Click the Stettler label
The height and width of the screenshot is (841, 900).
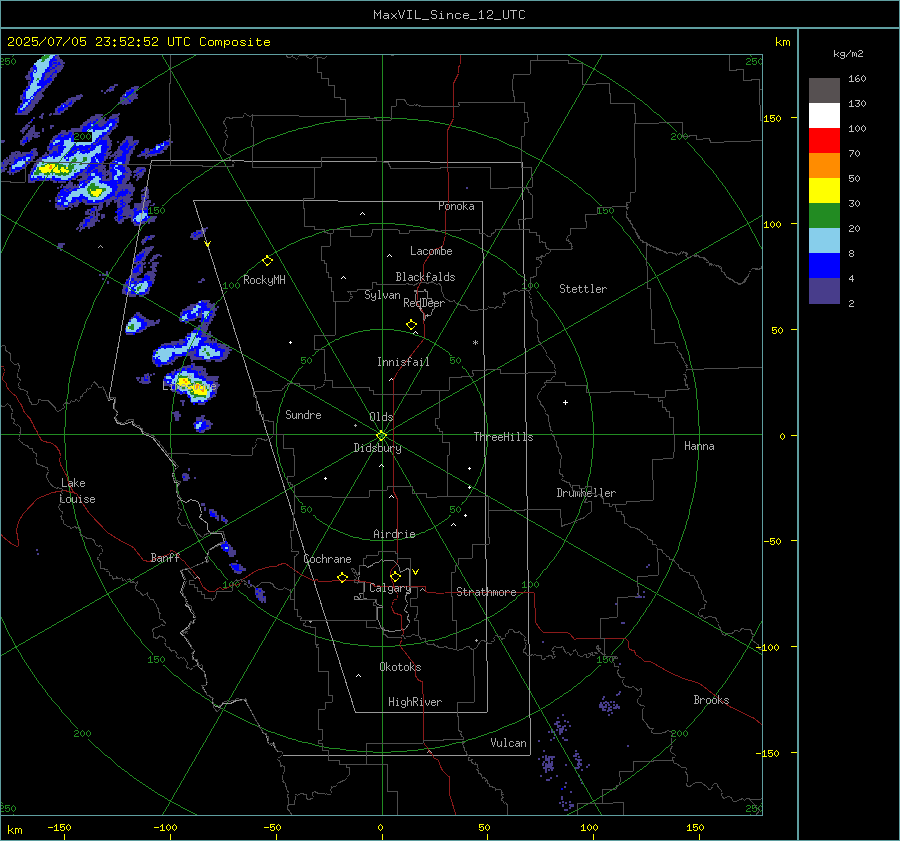click(583, 289)
